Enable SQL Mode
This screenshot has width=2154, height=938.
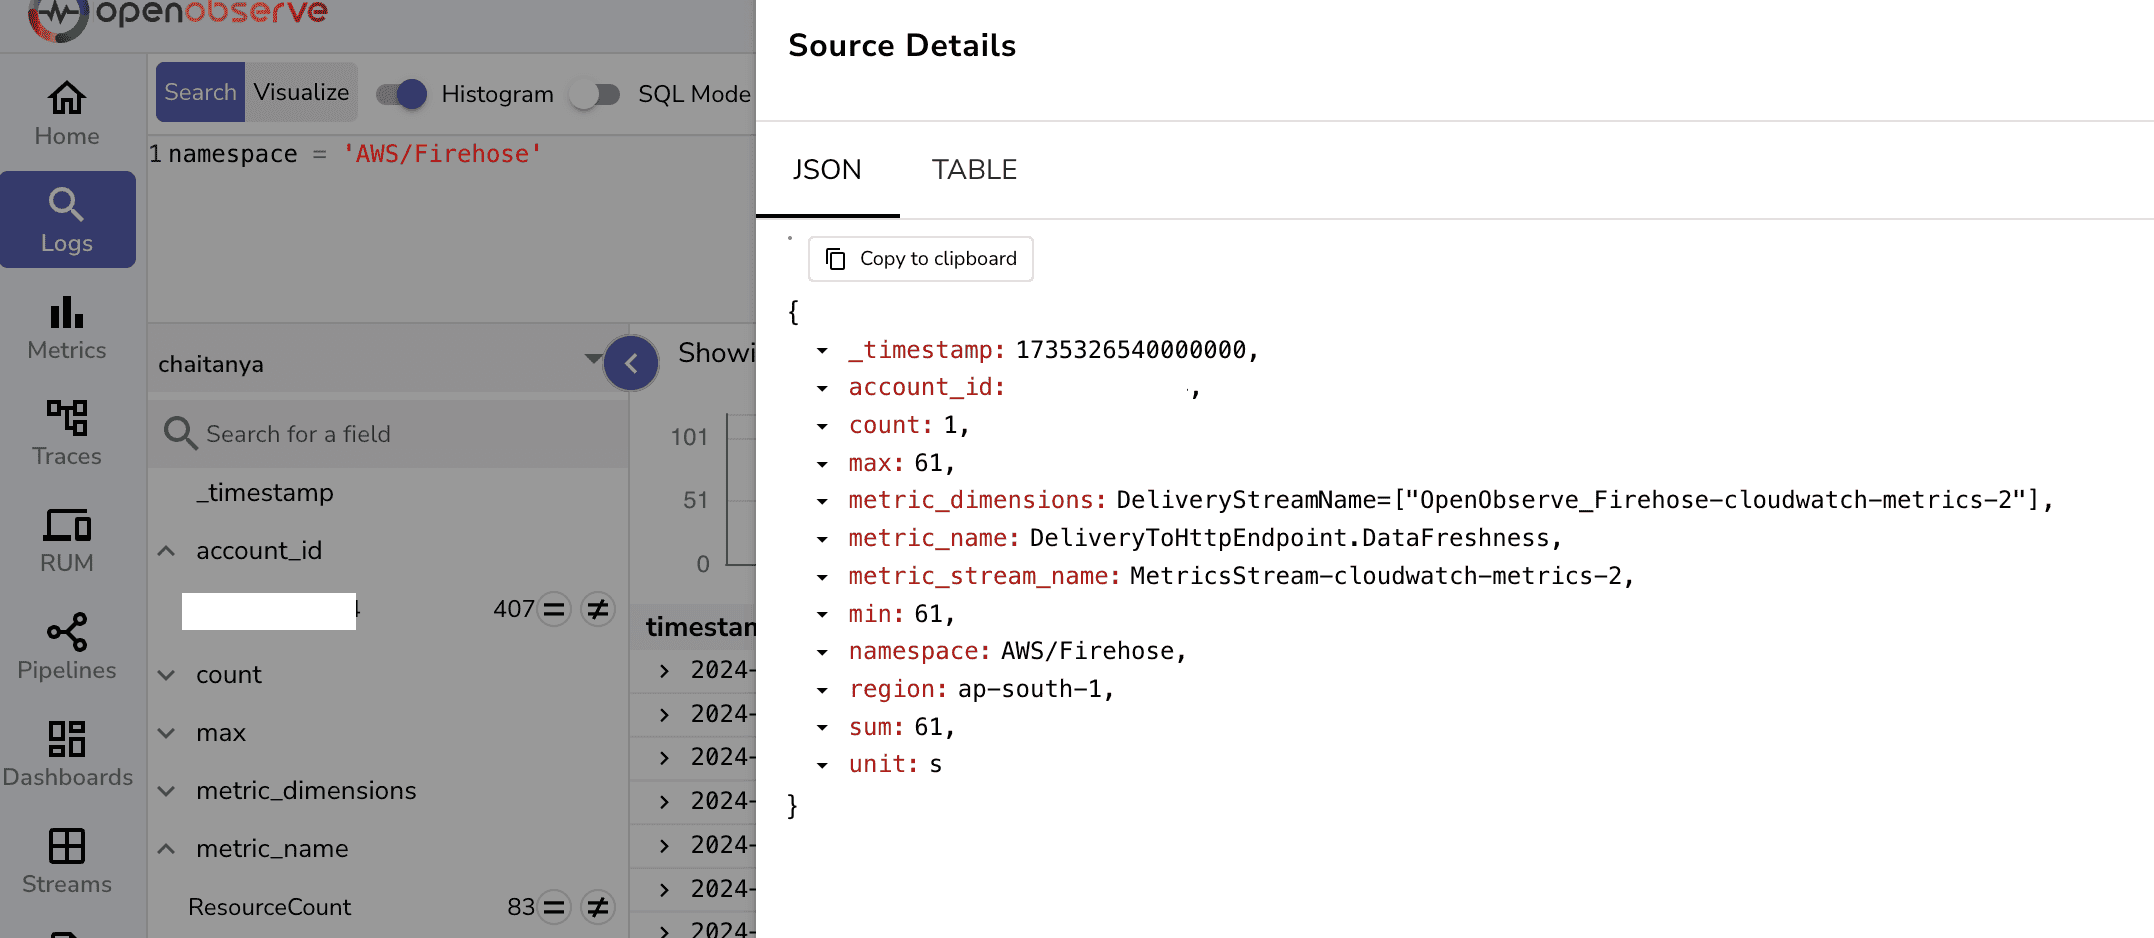597,93
